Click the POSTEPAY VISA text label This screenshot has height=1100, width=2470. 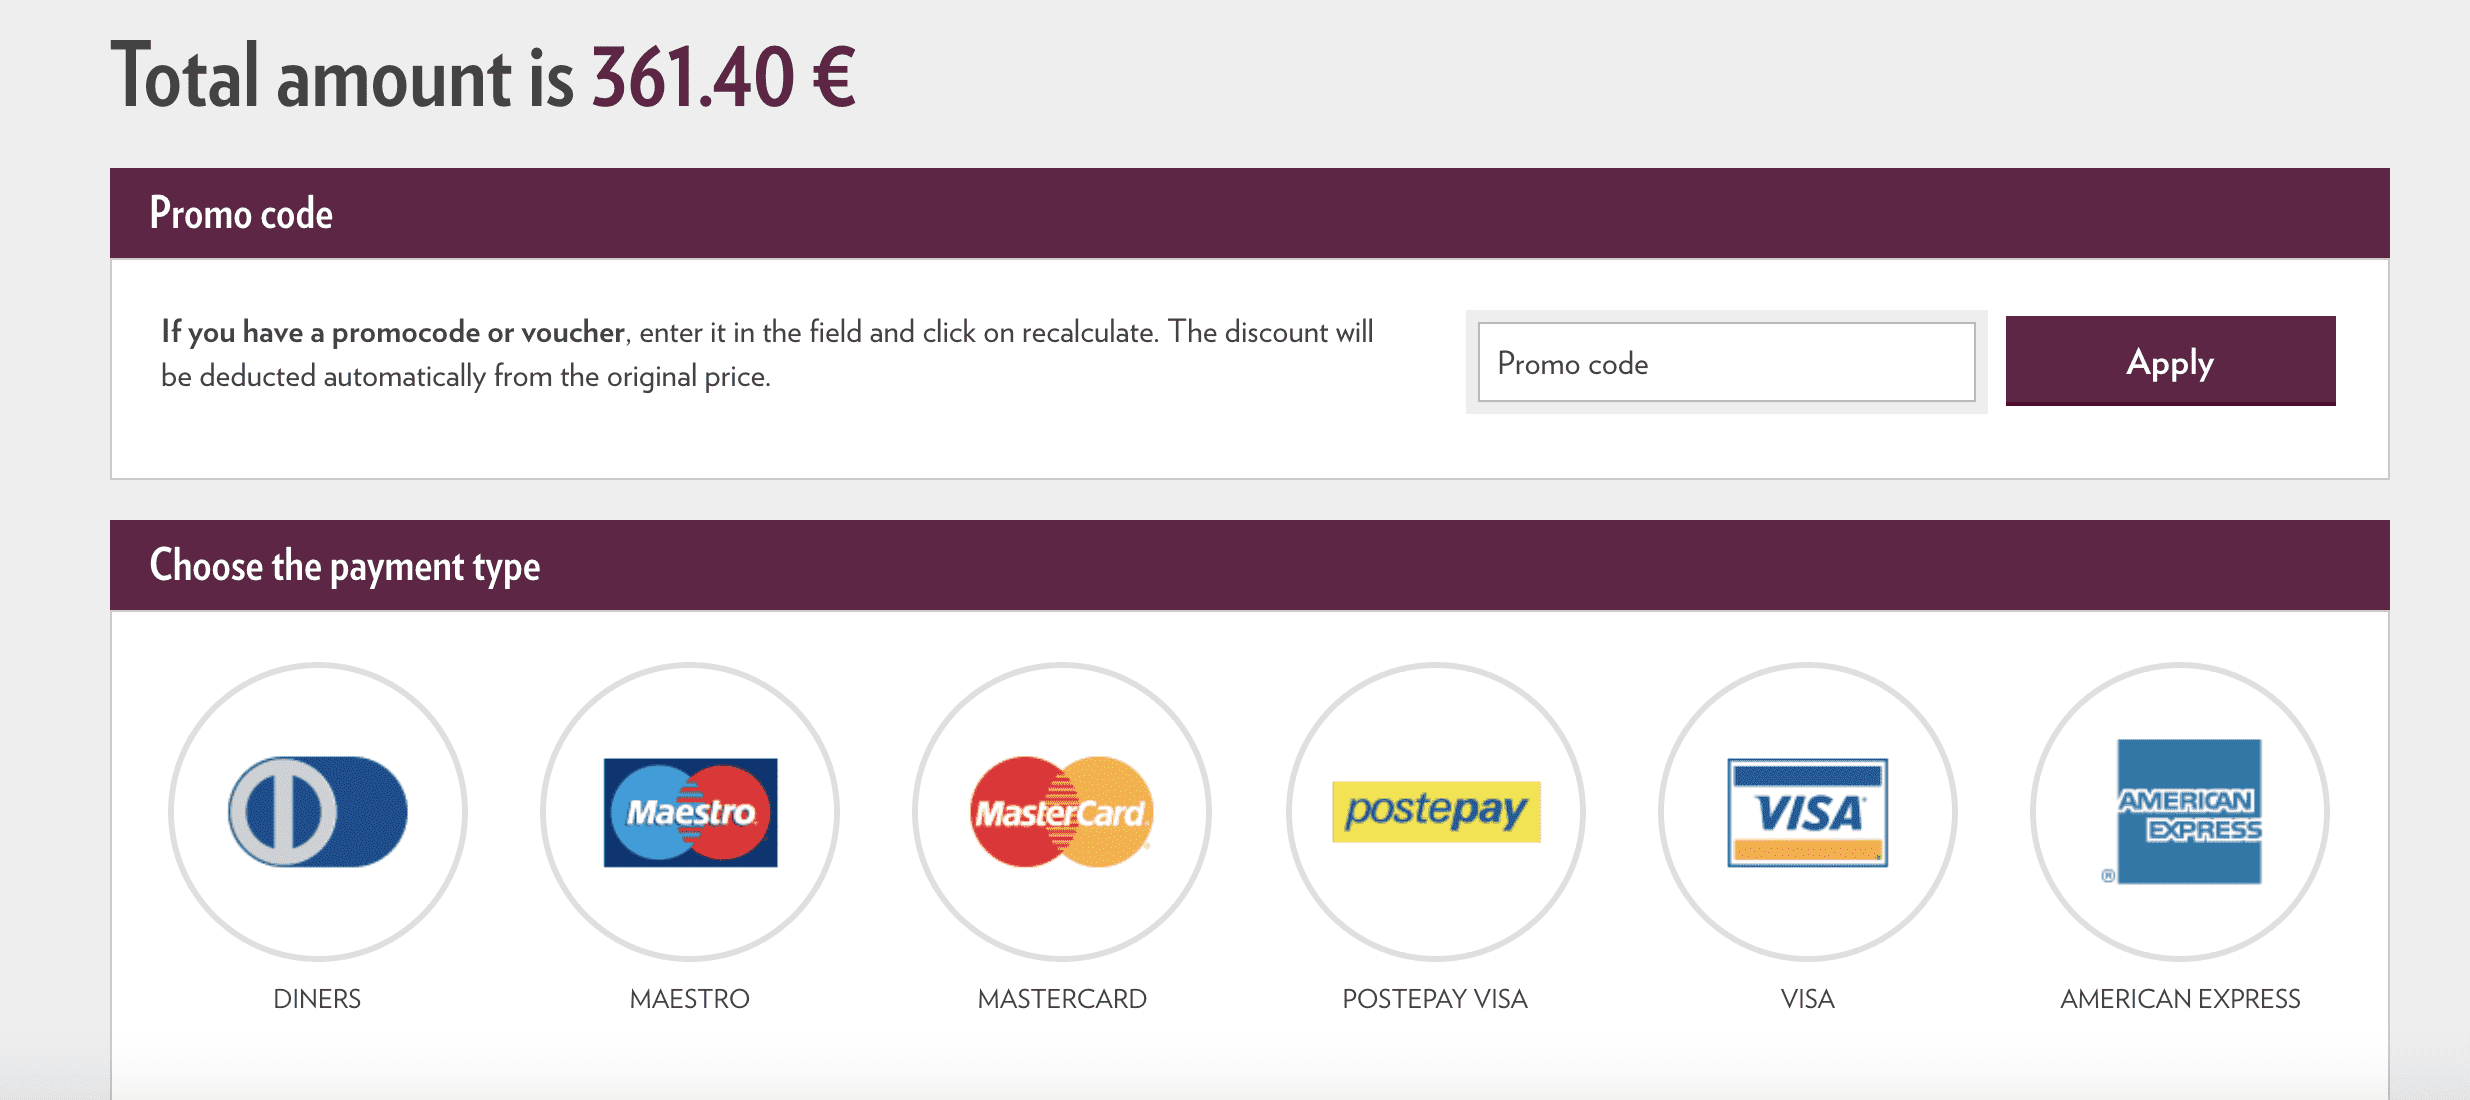[1435, 998]
